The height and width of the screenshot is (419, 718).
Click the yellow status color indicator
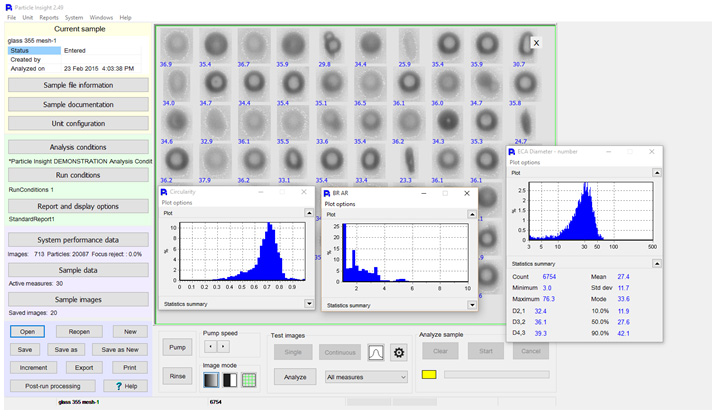click(429, 375)
